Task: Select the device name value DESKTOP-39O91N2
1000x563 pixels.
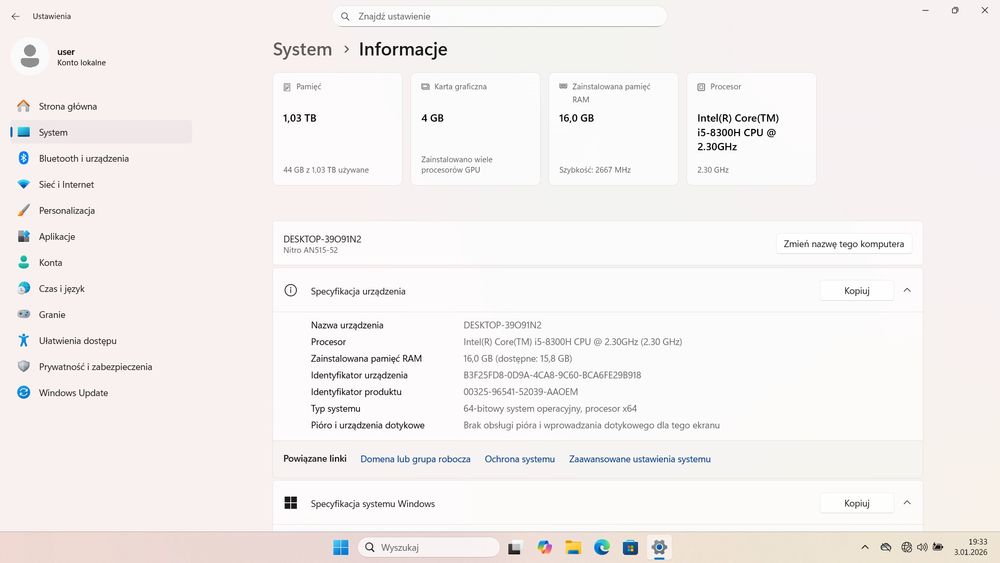Action: (x=503, y=325)
